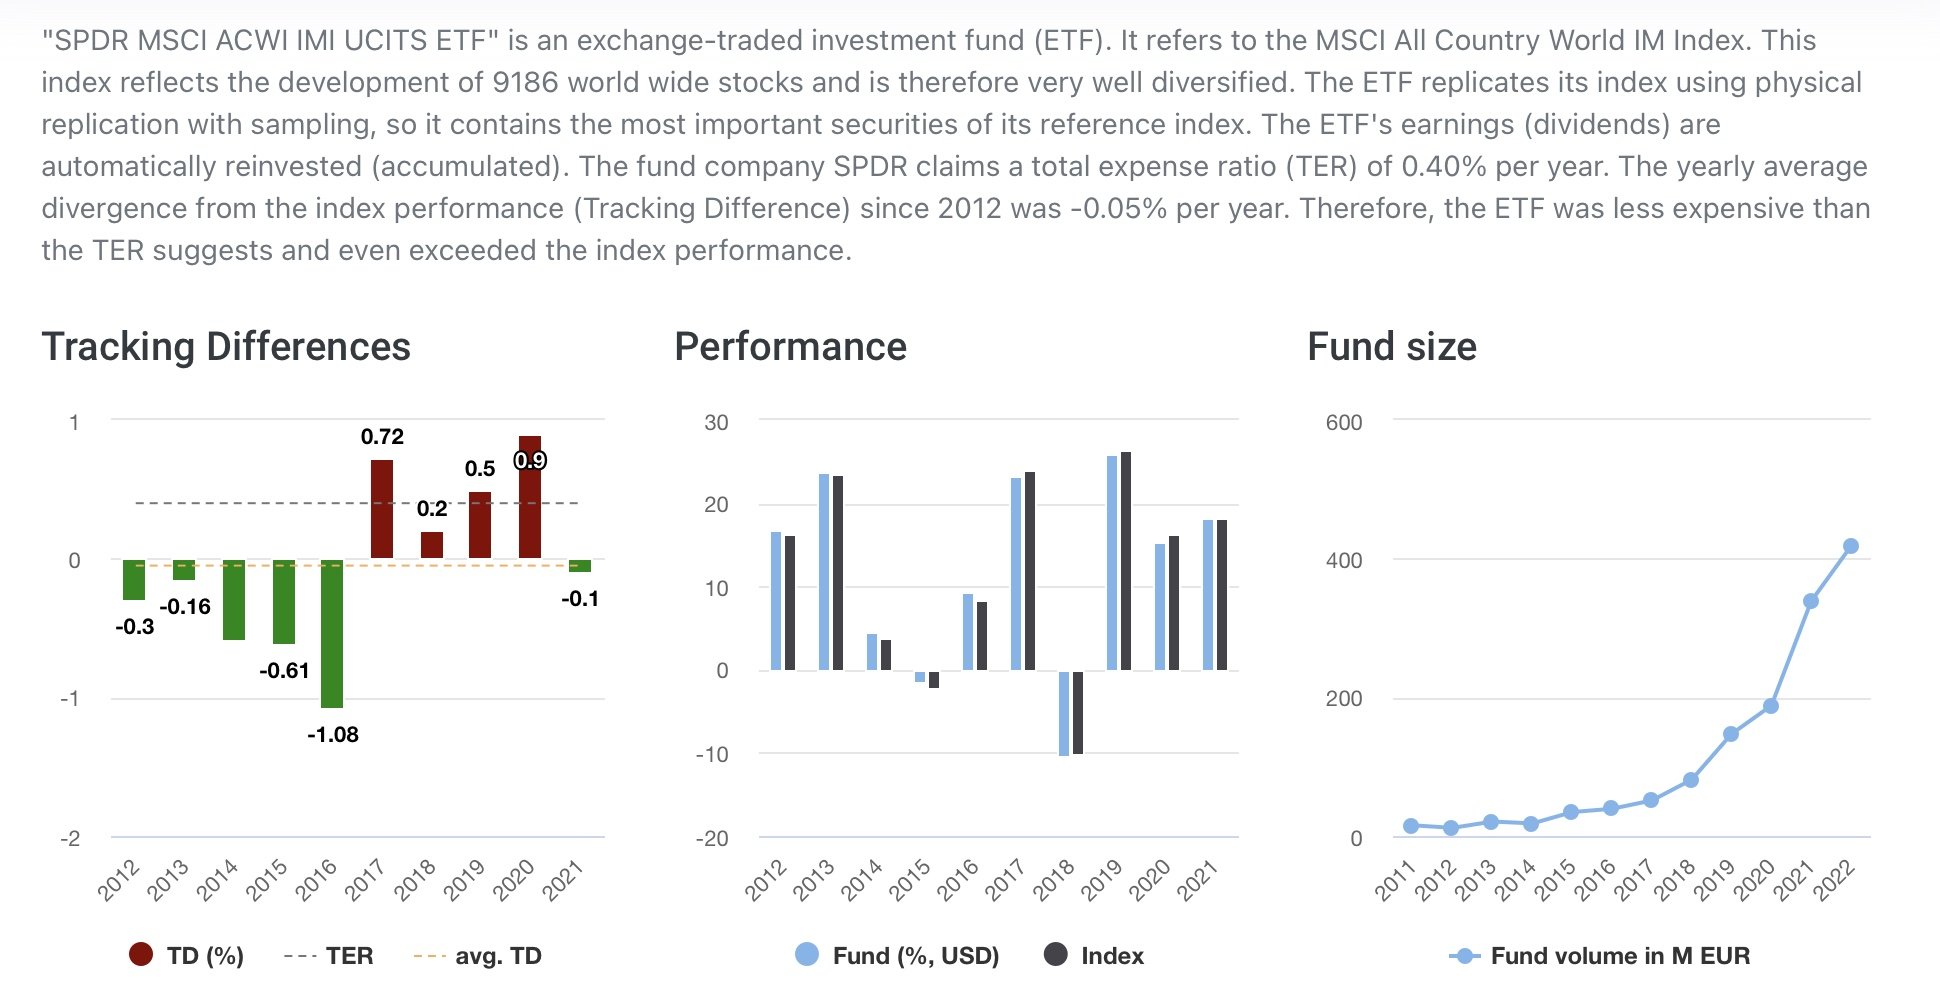Click the 2019 fund size data point

click(x=1731, y=734)
